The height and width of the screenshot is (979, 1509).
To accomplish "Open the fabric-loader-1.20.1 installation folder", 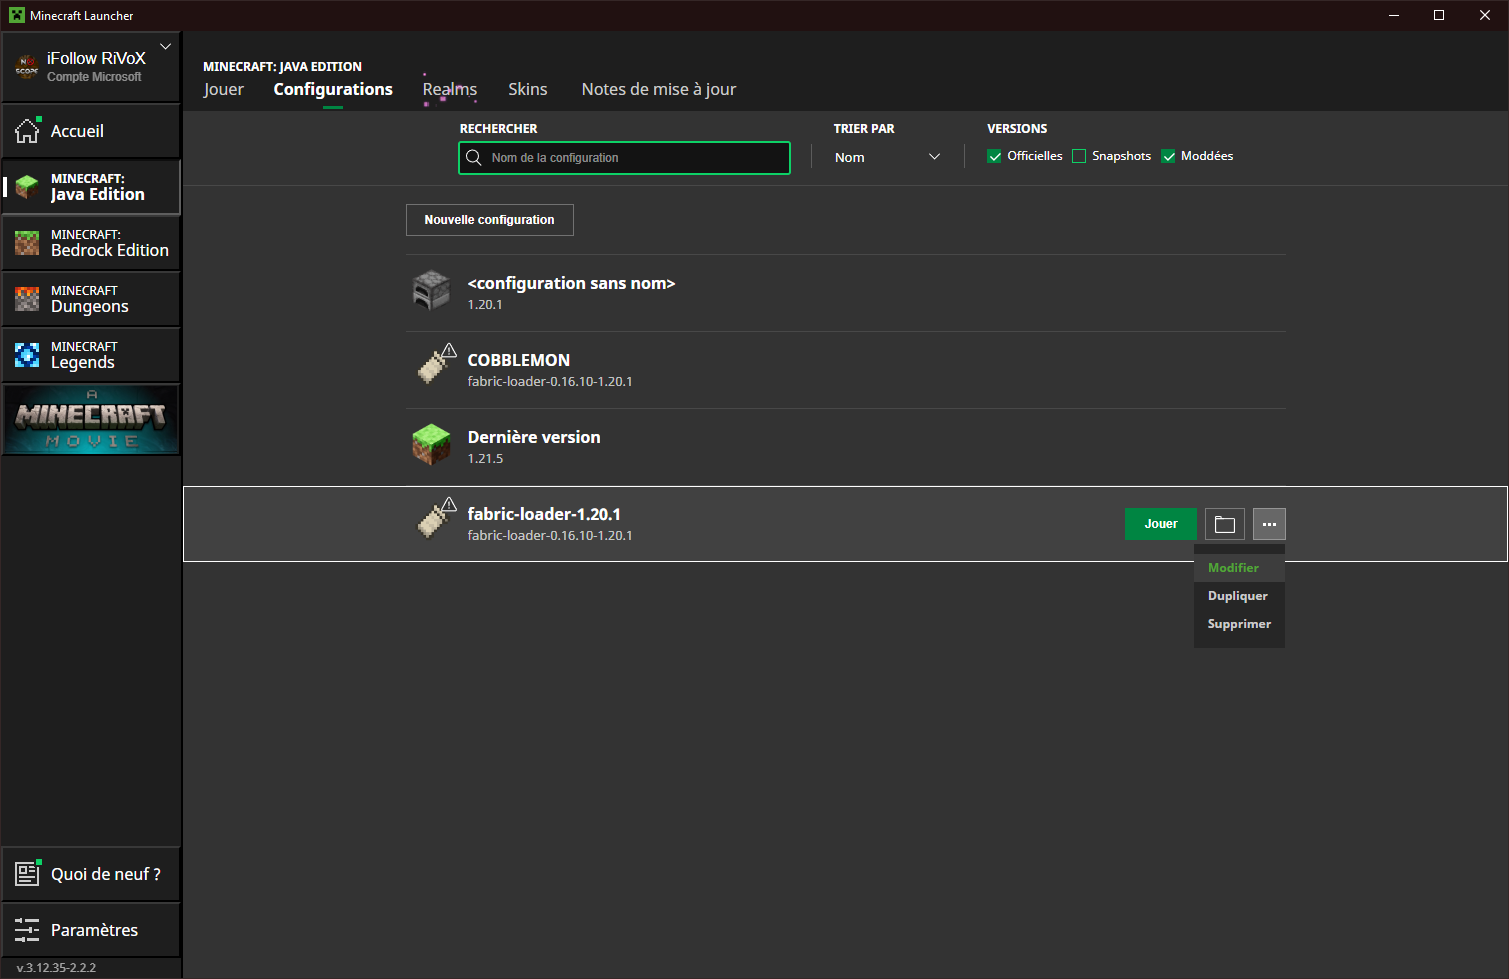I will (1224, 524).
